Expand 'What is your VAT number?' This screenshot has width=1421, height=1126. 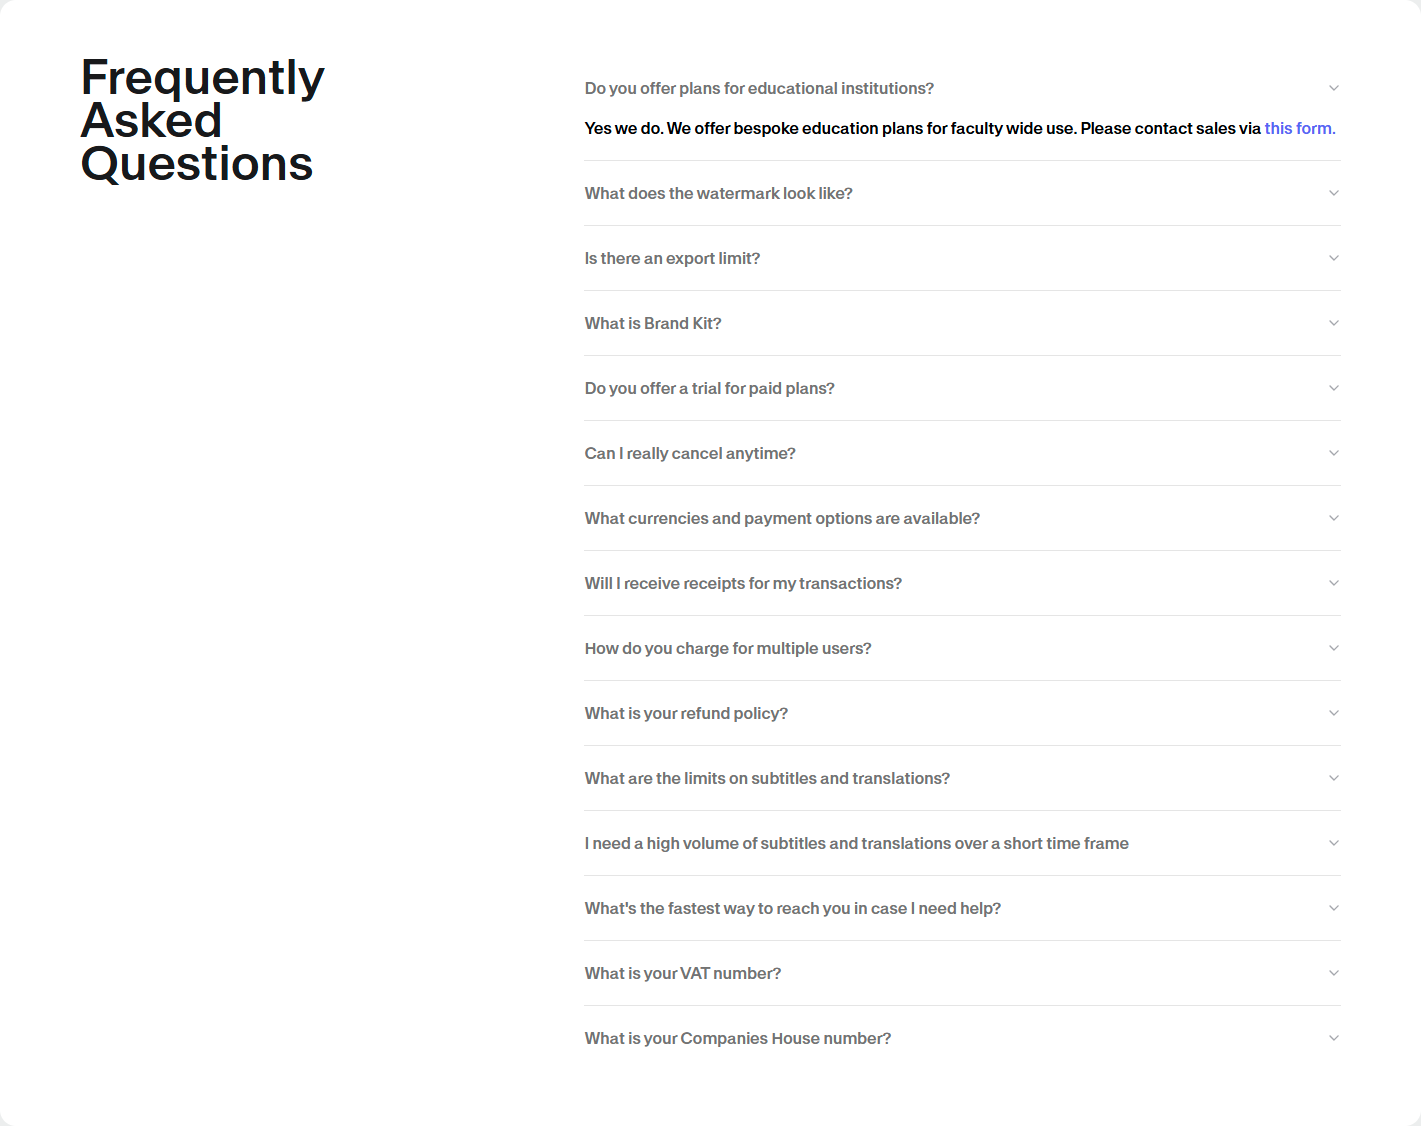[x=682, y=973]
